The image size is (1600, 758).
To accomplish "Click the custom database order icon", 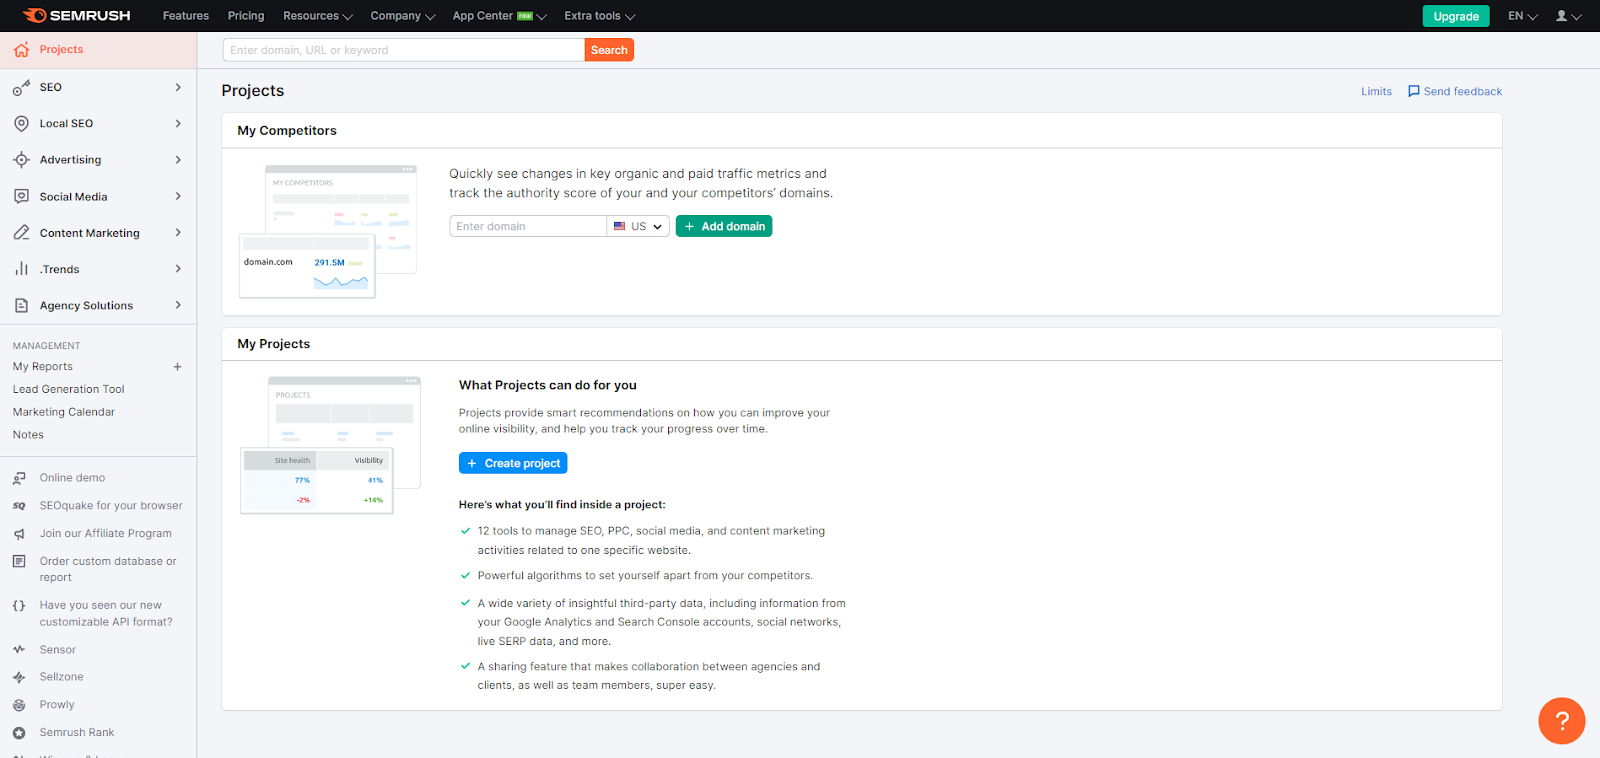I will pyautogui.click(x=19, y=562).
